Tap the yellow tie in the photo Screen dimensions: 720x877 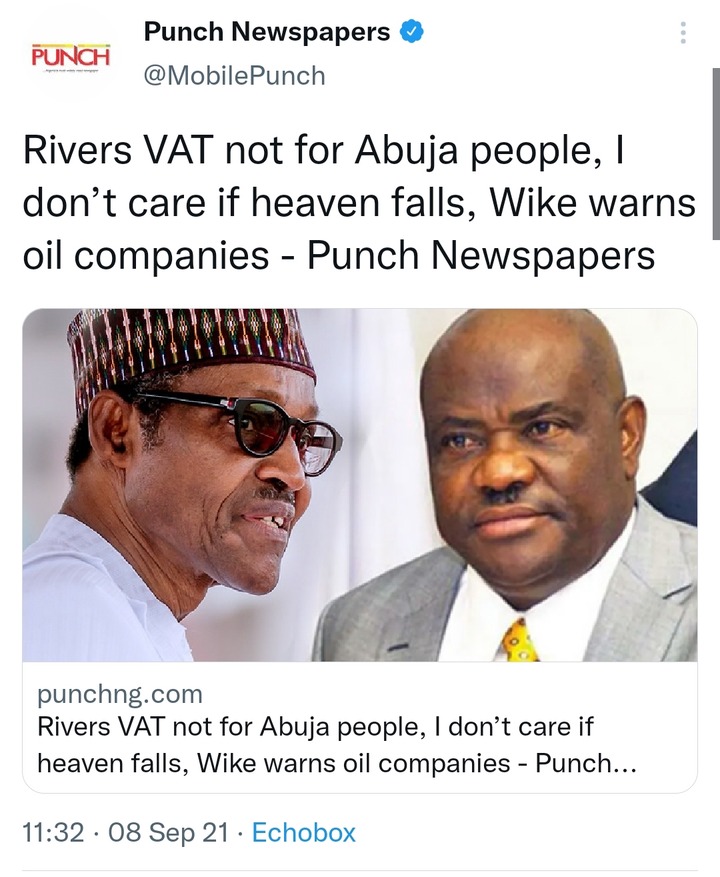(520, 640)
